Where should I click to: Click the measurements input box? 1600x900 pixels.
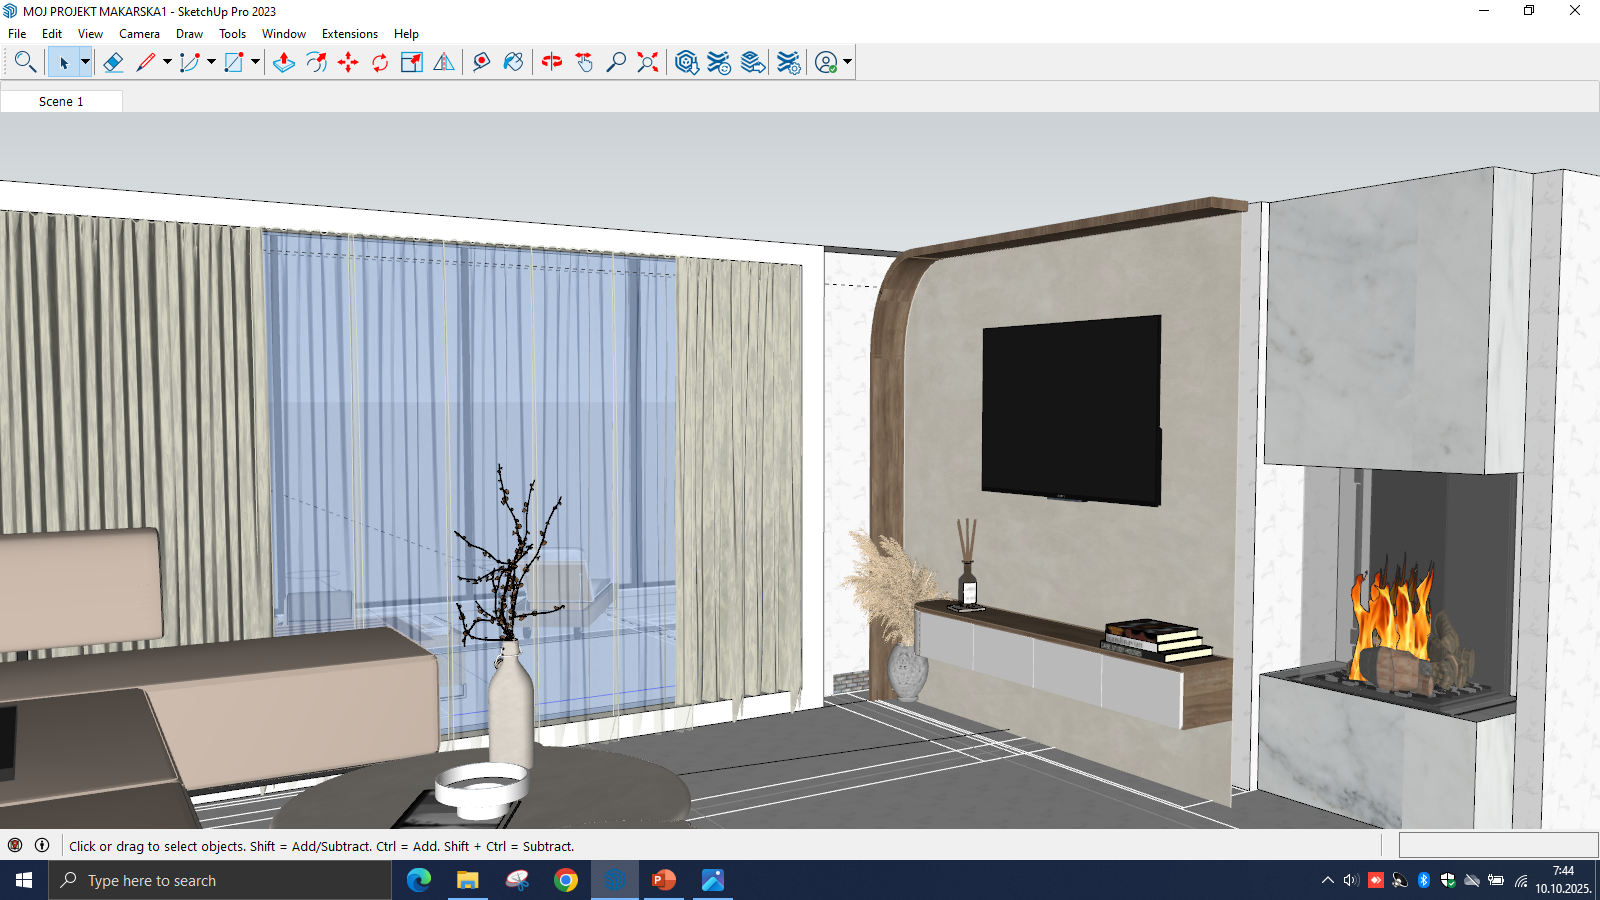[1497, 845]
